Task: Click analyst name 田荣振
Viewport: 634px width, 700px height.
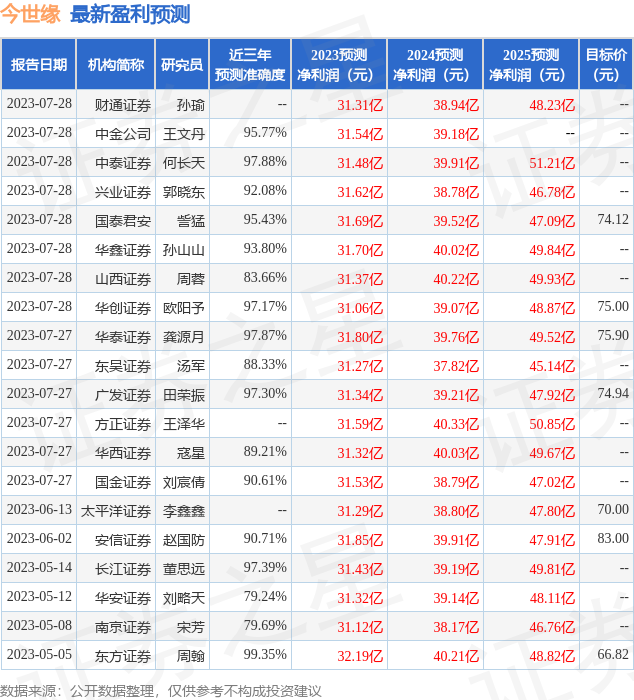Action: point(184,396)
